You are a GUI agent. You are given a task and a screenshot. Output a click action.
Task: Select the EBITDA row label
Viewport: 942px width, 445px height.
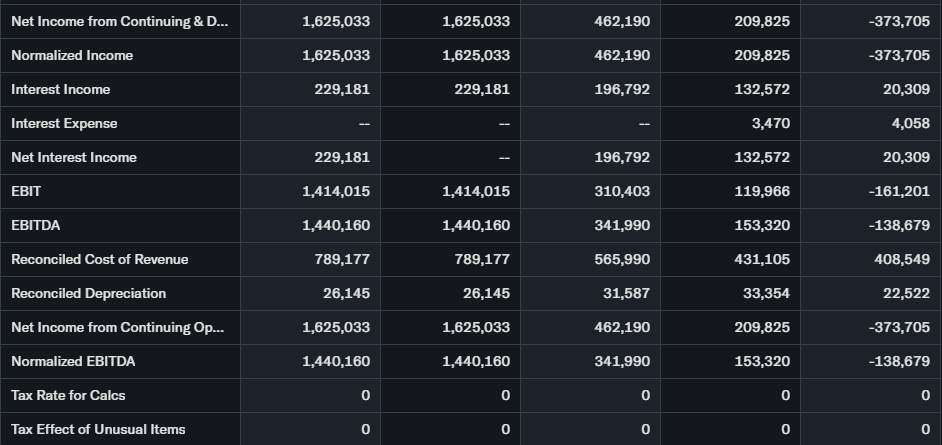(36, 225)
